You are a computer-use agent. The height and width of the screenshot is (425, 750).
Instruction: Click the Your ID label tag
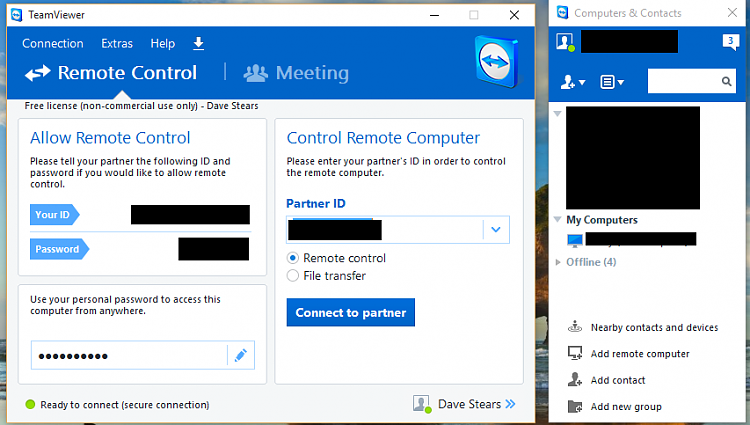55,215
